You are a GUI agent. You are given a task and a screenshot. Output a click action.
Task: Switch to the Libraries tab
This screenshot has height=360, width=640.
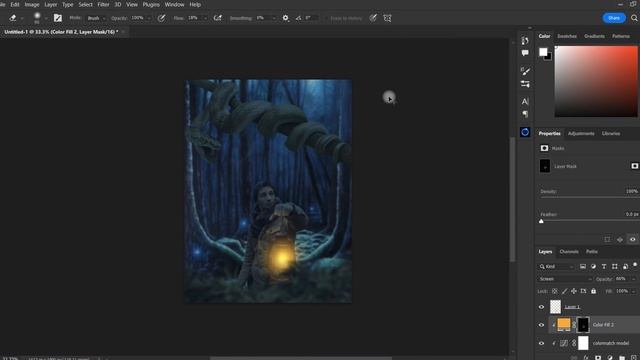(611, 133)
